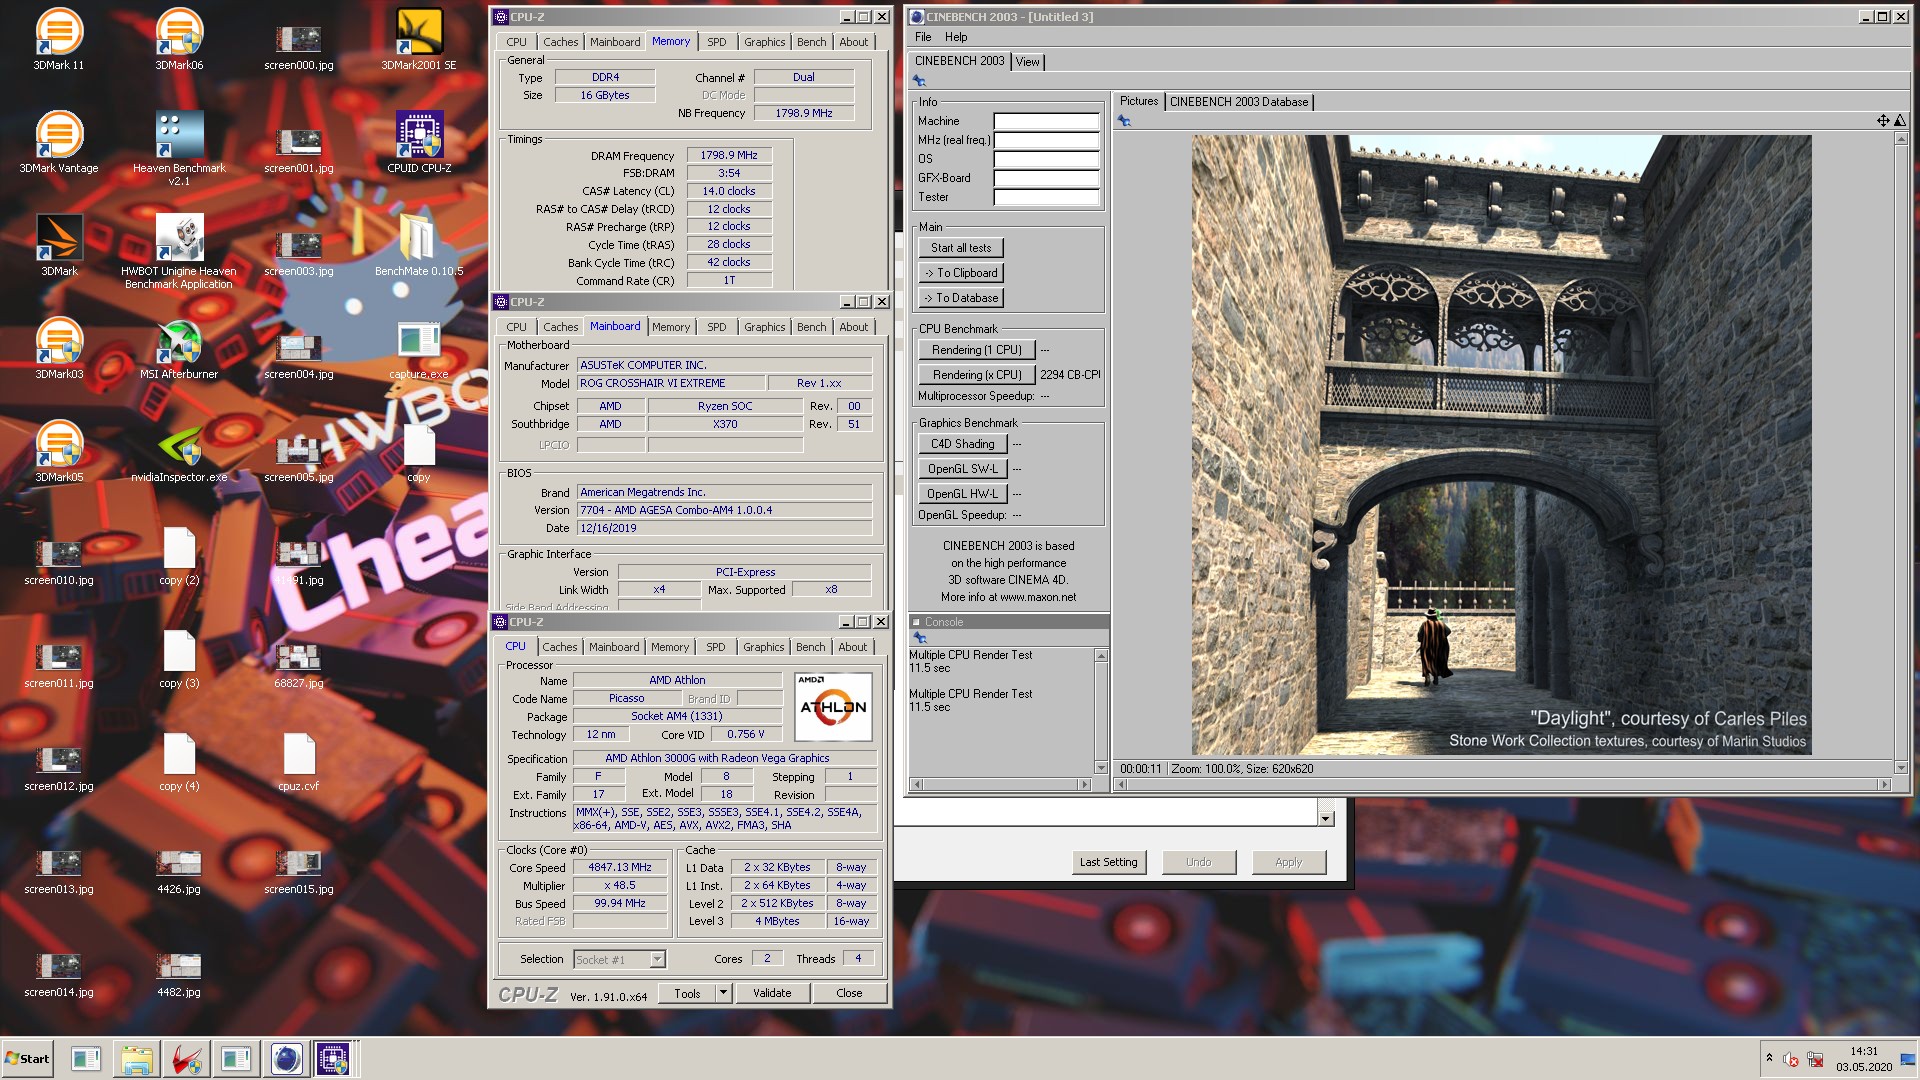Click the pin icon below the CINEBENCH 2003 tab
The image size is (1920, 1080).
tap(919, 81)
